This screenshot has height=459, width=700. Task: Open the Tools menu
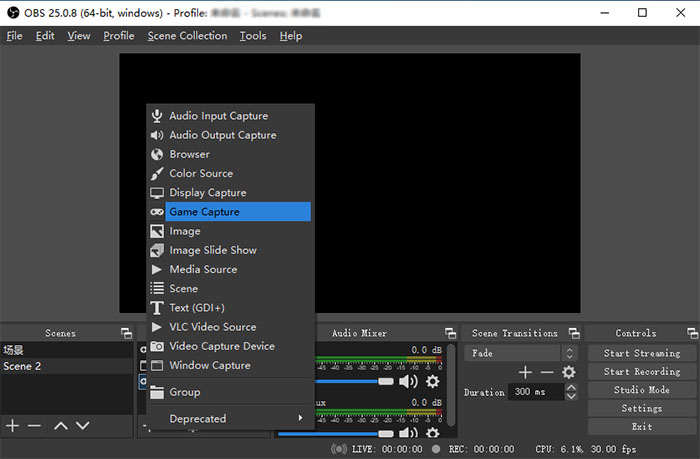(x=253, y=36)
